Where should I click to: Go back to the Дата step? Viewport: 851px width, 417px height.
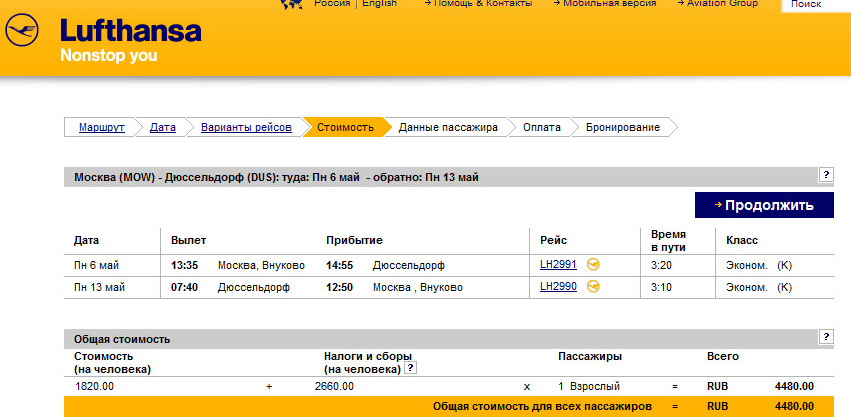(163, 128)
